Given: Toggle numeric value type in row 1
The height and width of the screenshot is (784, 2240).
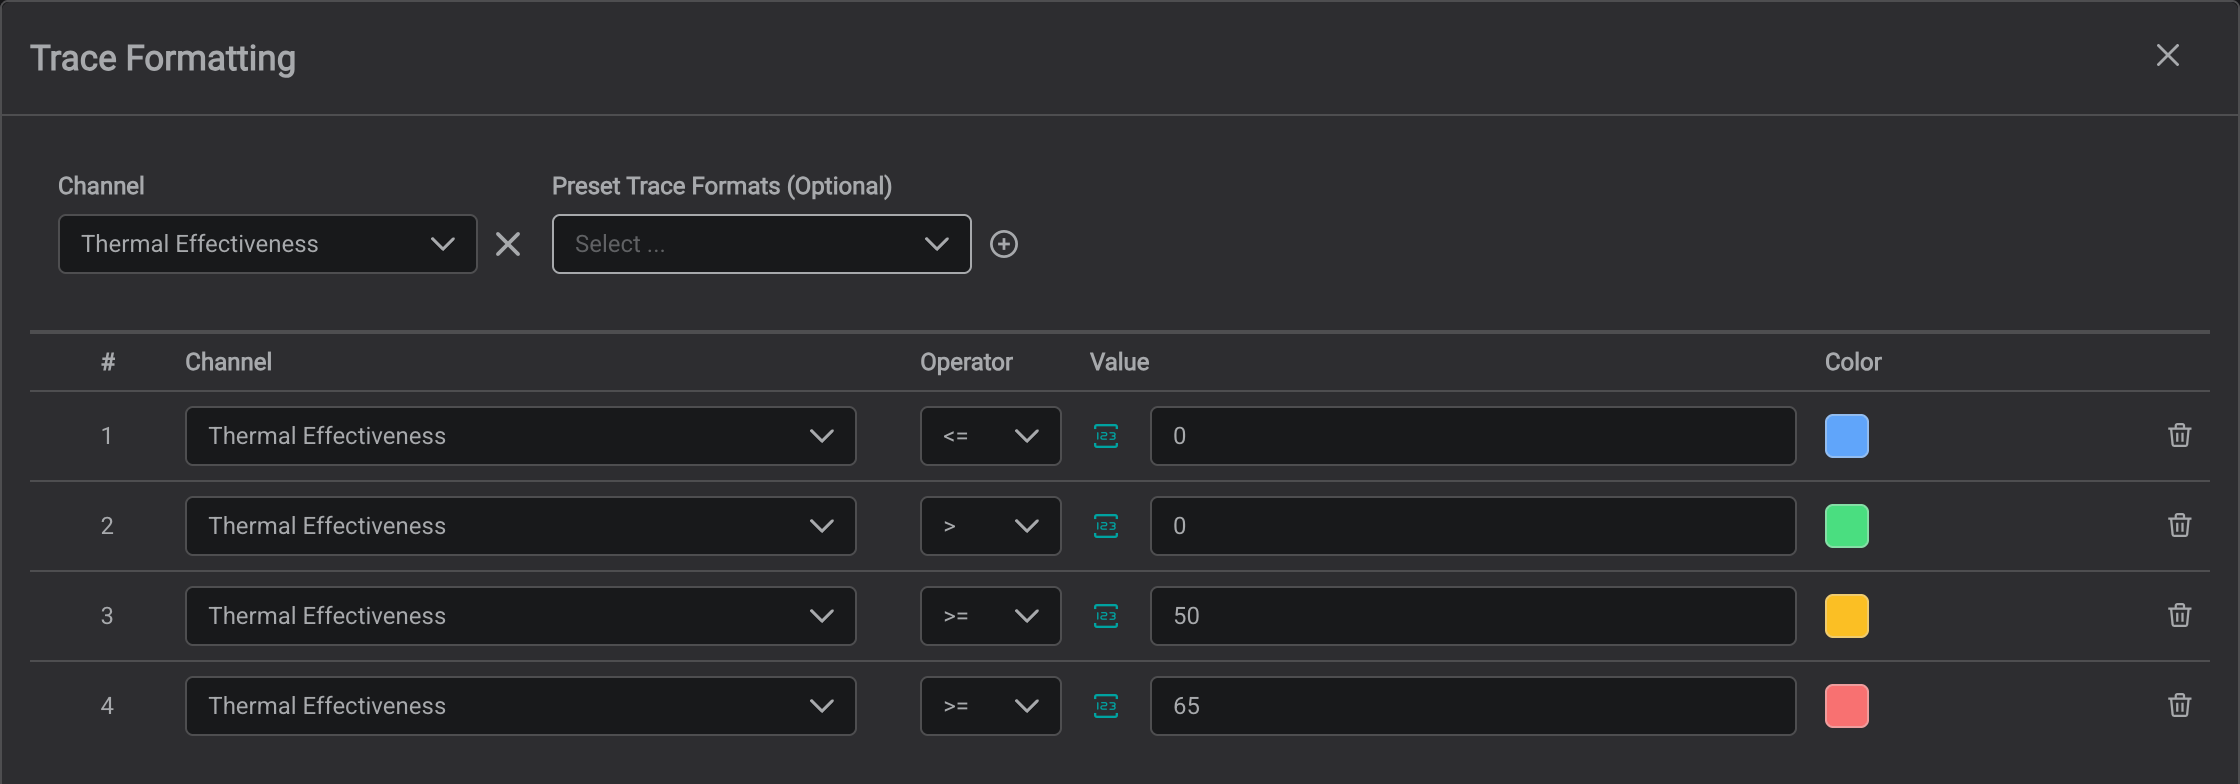Looking at the screenshot, I should click(x=1106, y=436).
